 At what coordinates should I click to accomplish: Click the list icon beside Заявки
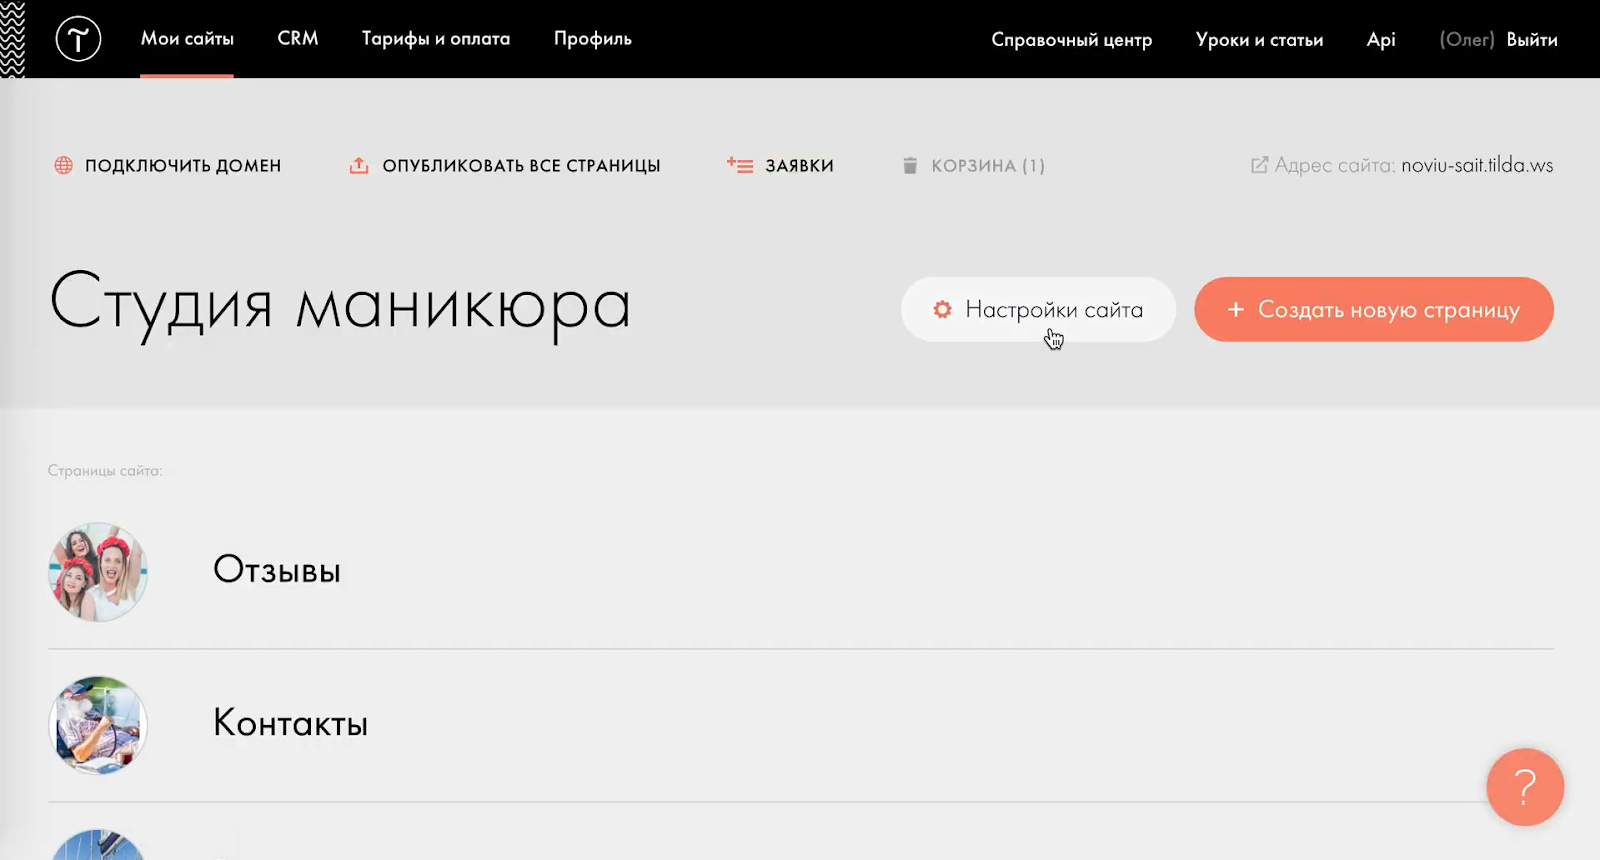740,165
